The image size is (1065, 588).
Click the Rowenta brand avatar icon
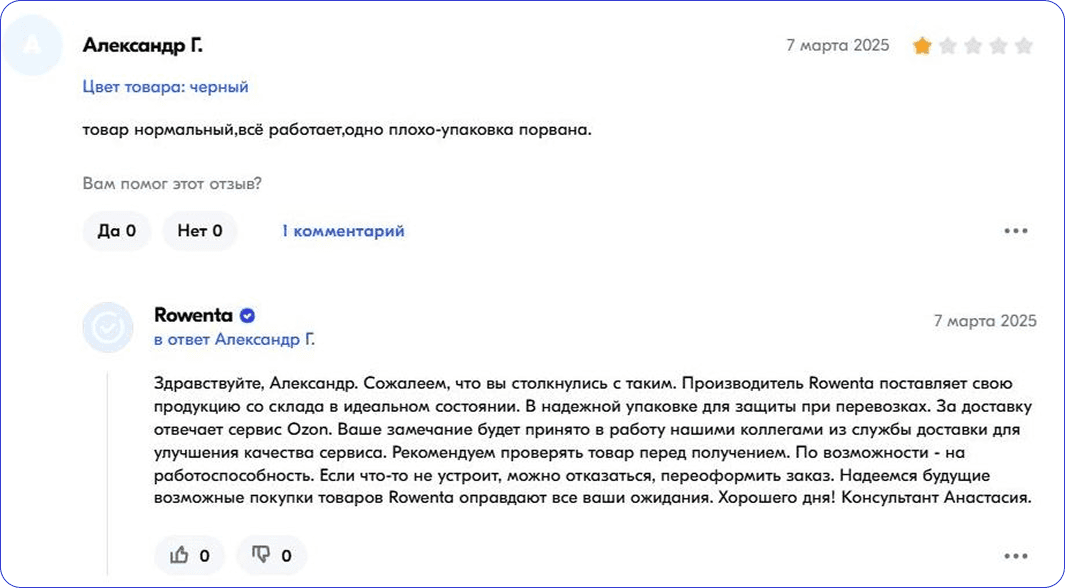click(107, 327)
